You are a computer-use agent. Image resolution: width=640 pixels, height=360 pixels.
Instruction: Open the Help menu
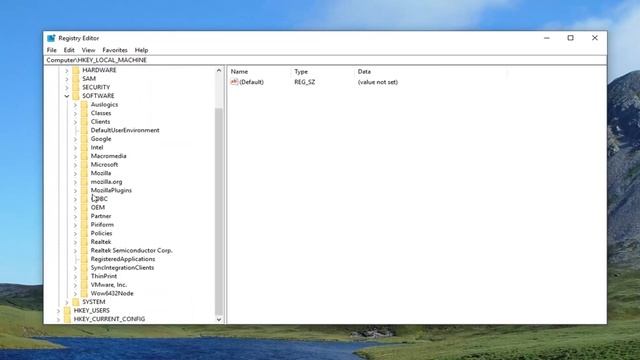(x=141, y=50)
